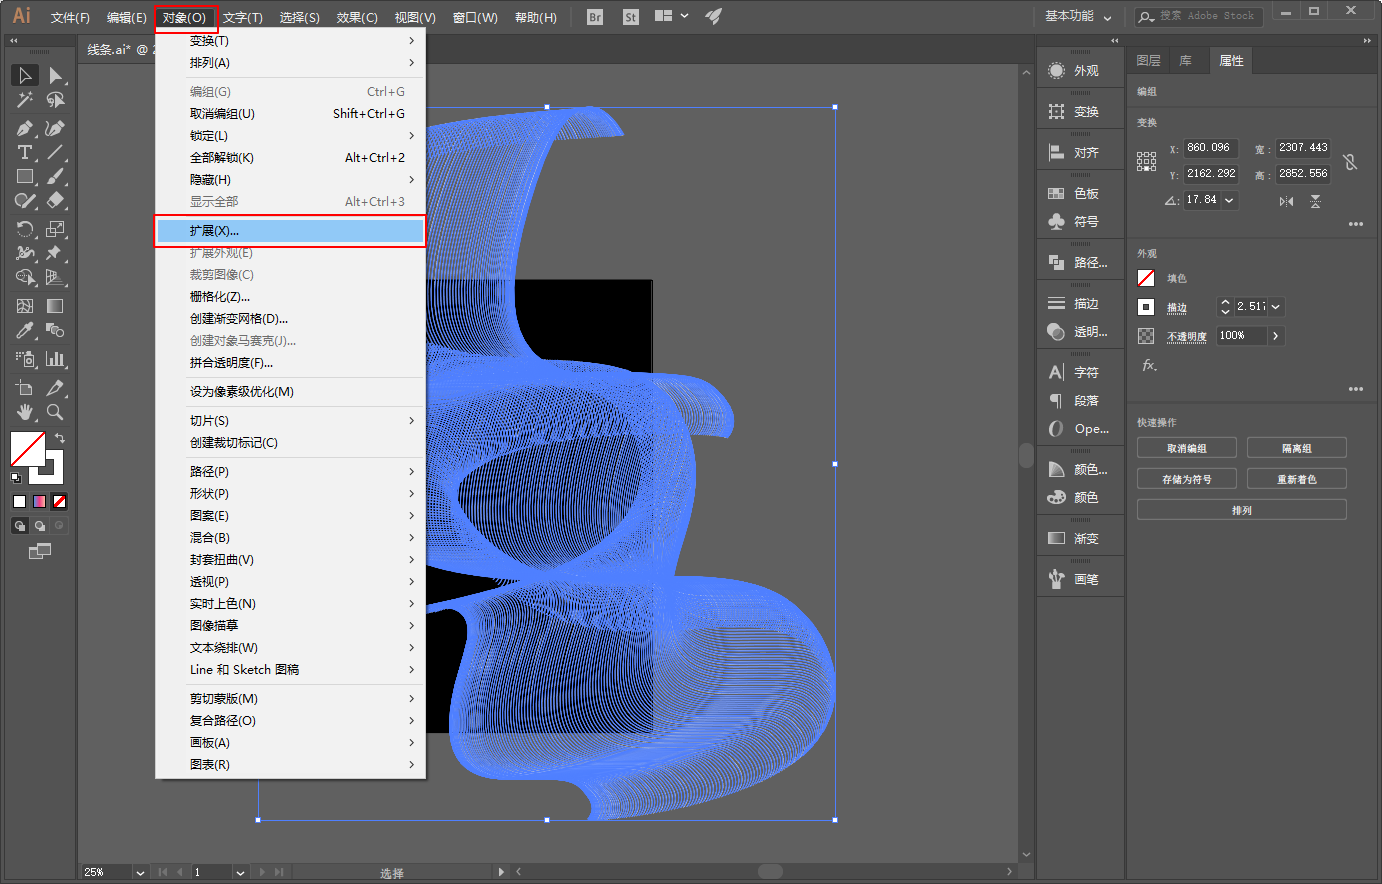The image size is (1382, 884).
Task: Click the 隔离组 button
Action: click(1297, 448)
